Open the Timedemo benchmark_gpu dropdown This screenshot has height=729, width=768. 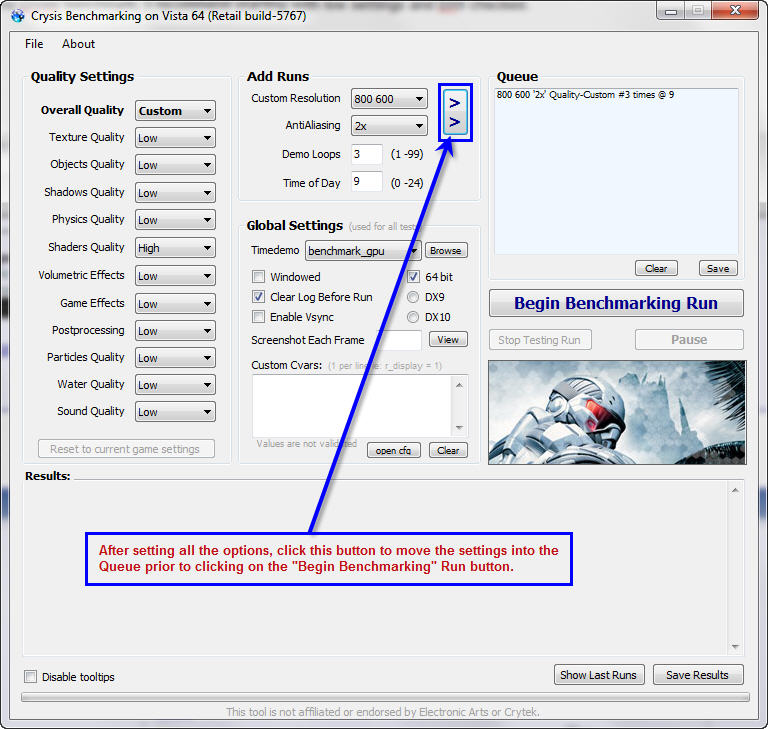(363, 251)
